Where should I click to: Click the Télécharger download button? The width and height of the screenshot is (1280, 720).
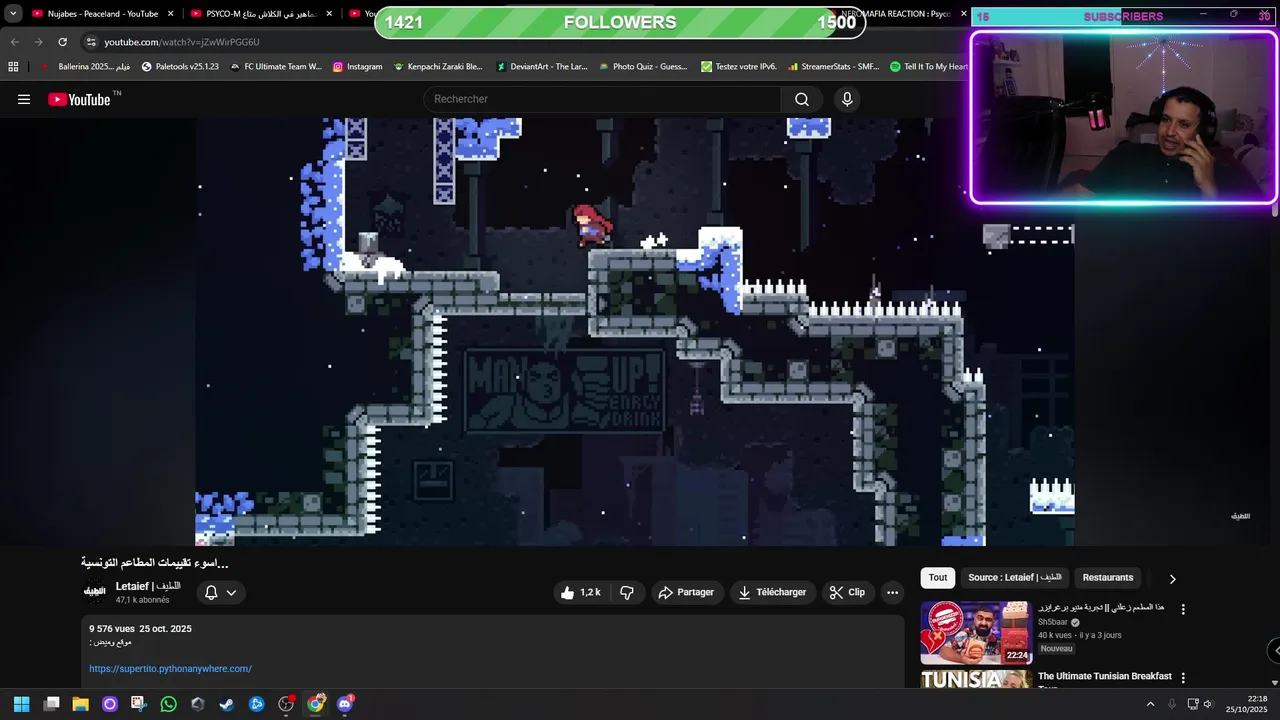click(772, 592)
